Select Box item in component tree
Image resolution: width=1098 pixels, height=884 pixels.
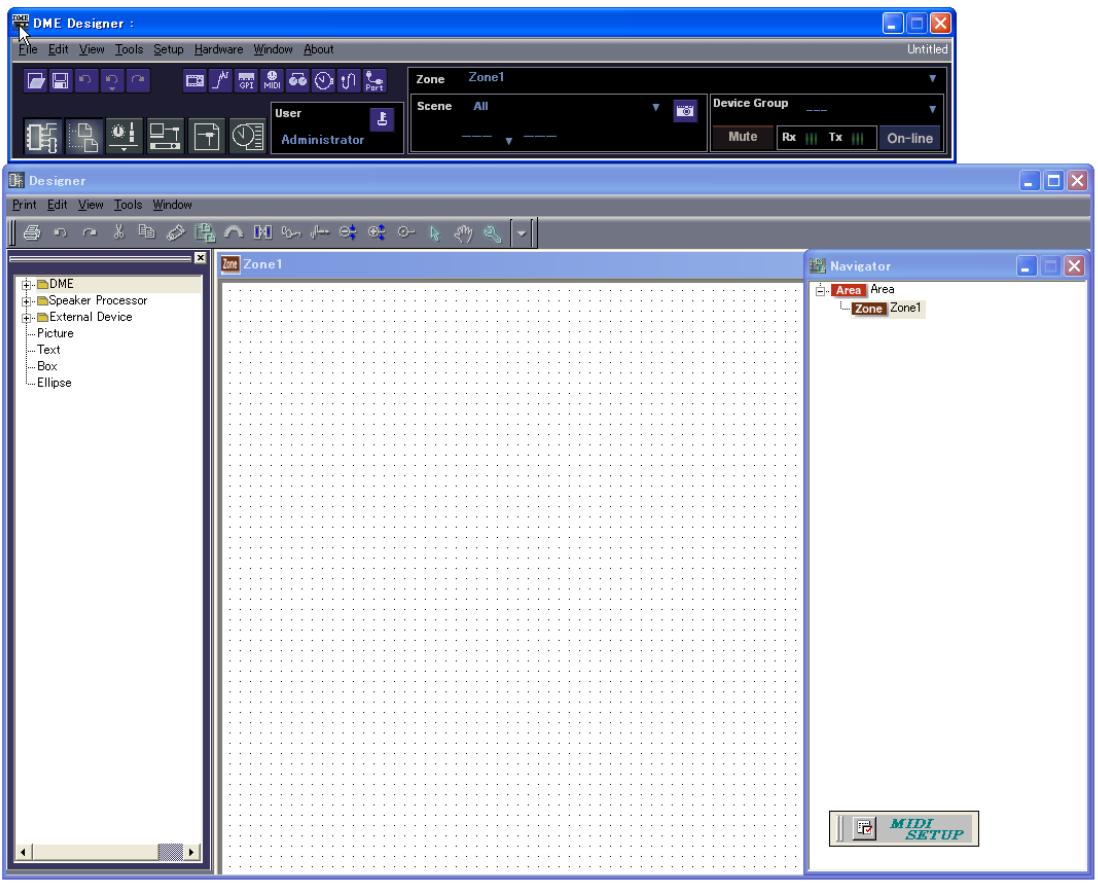(x=47, y=366)
